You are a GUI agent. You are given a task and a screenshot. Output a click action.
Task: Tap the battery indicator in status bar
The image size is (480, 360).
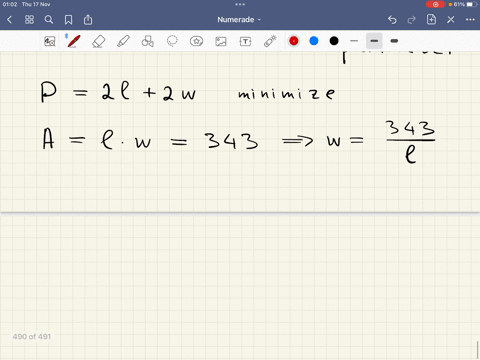click(x=472, y=4)
